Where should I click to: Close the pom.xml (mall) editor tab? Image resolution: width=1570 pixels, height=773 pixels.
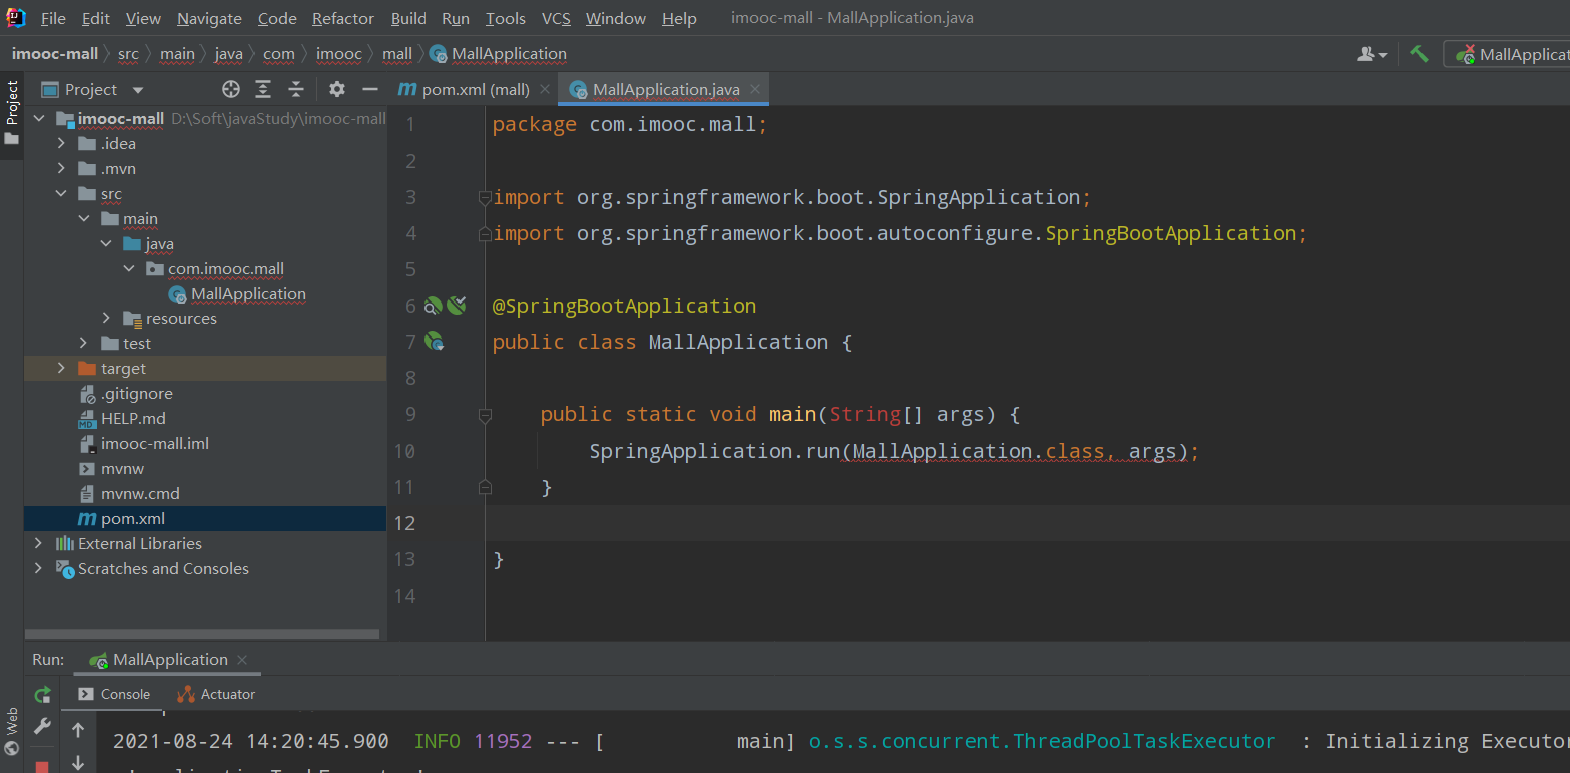(x=545, y=89)
